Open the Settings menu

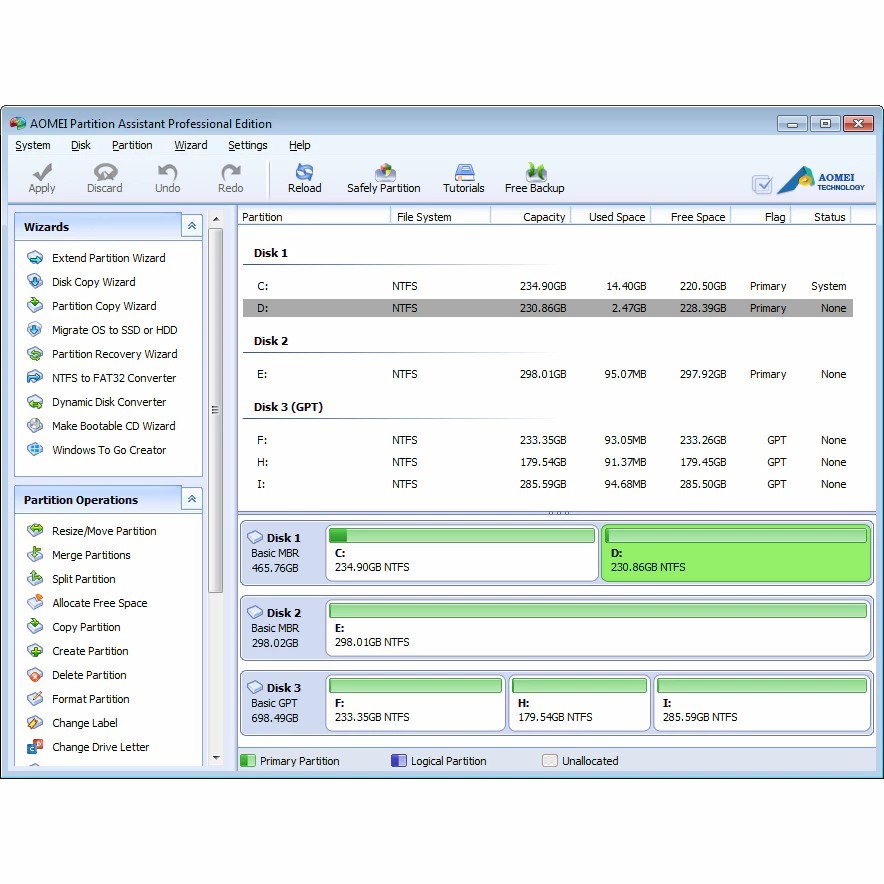point(247,145)
